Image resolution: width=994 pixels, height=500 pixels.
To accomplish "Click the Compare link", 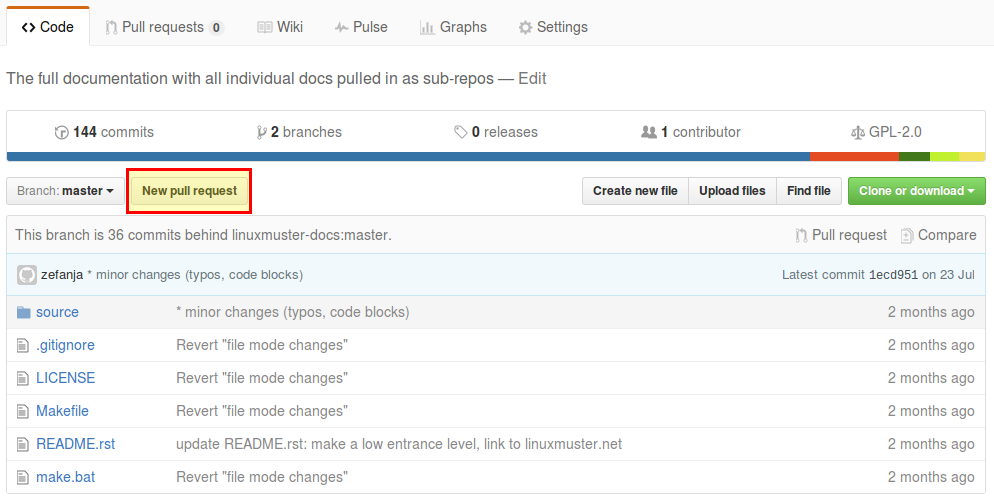I will [x=938, y=235].
